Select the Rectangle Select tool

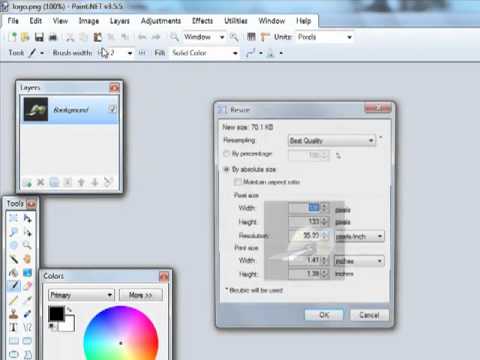click(x=13, y=218)
